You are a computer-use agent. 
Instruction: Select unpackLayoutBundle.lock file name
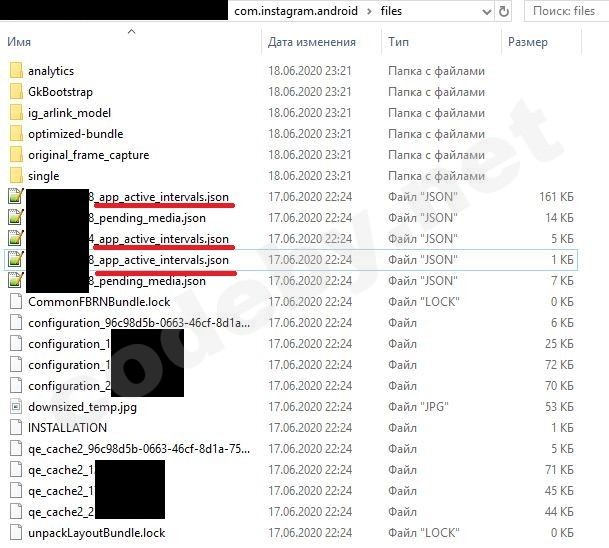tap(97, 532)
